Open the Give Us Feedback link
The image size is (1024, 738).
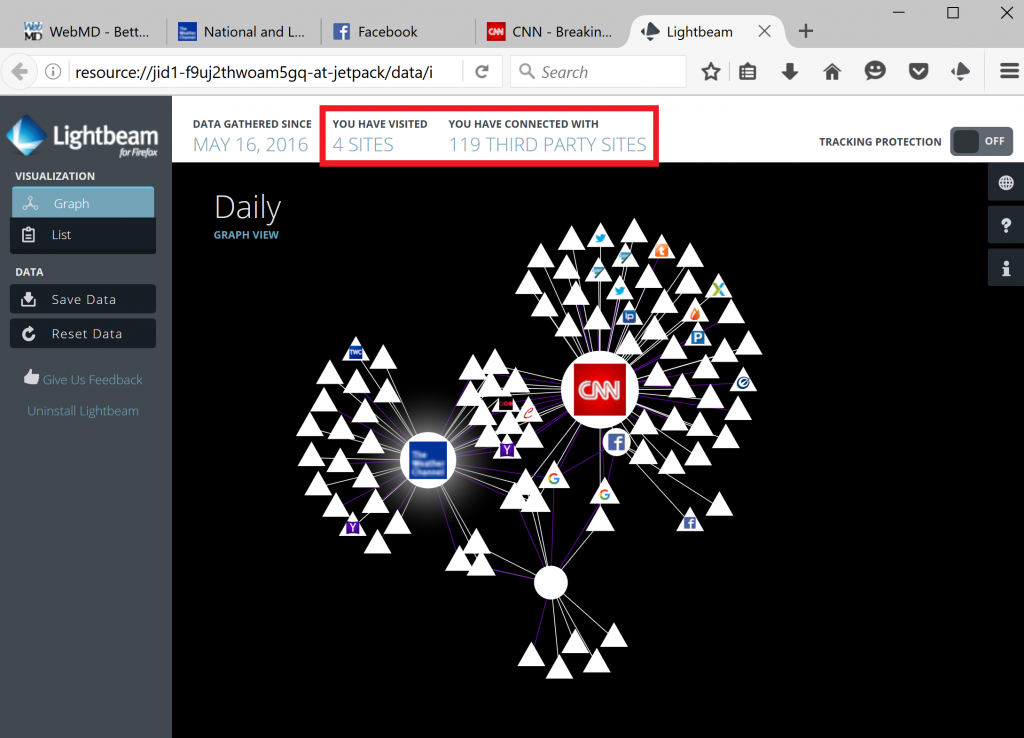[x=83, y=379]
